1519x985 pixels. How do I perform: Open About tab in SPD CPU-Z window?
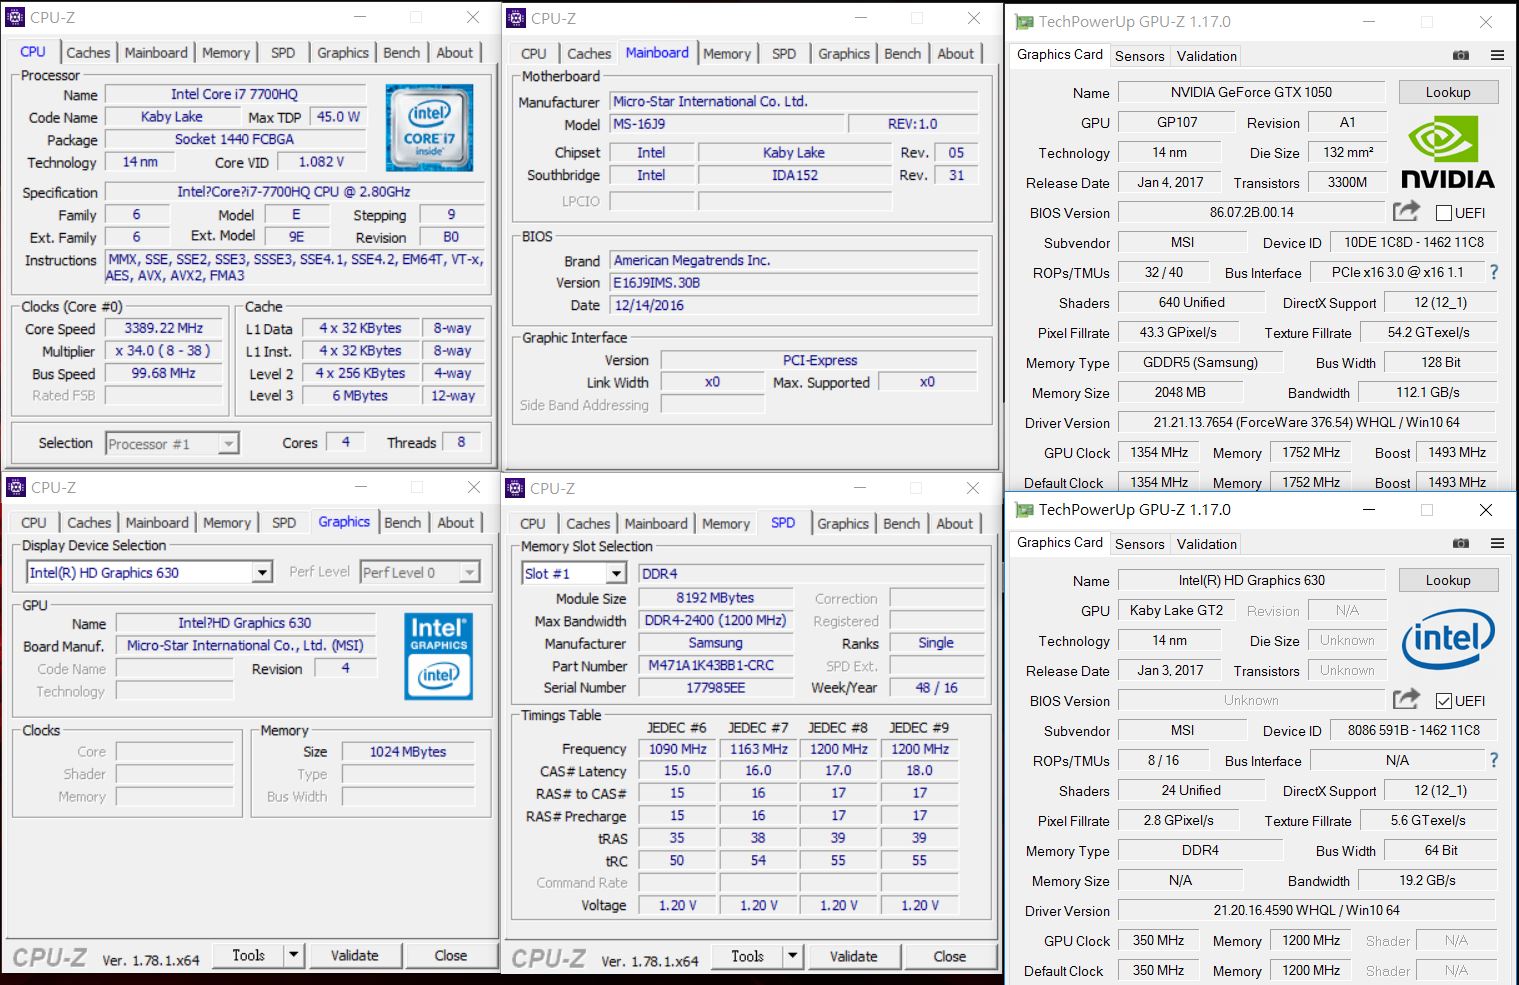pyautogui.click(x=954, y=523)
